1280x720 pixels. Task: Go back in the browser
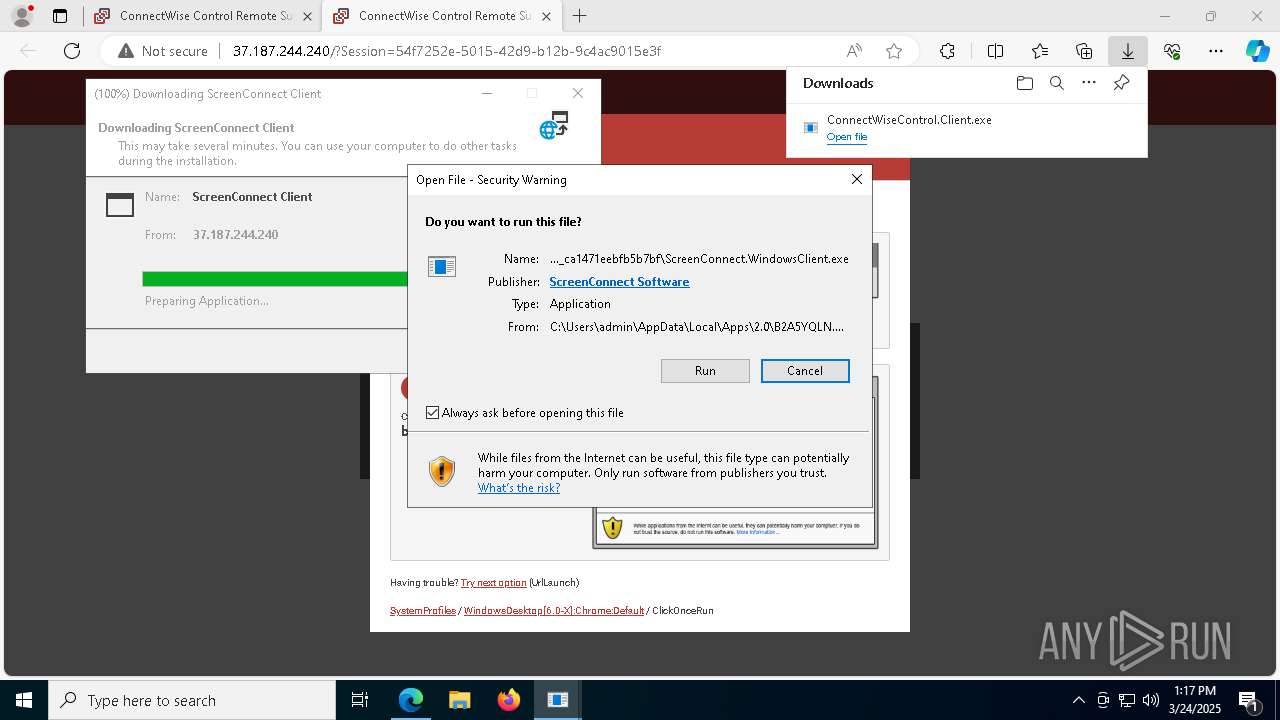tap(28, 51)
